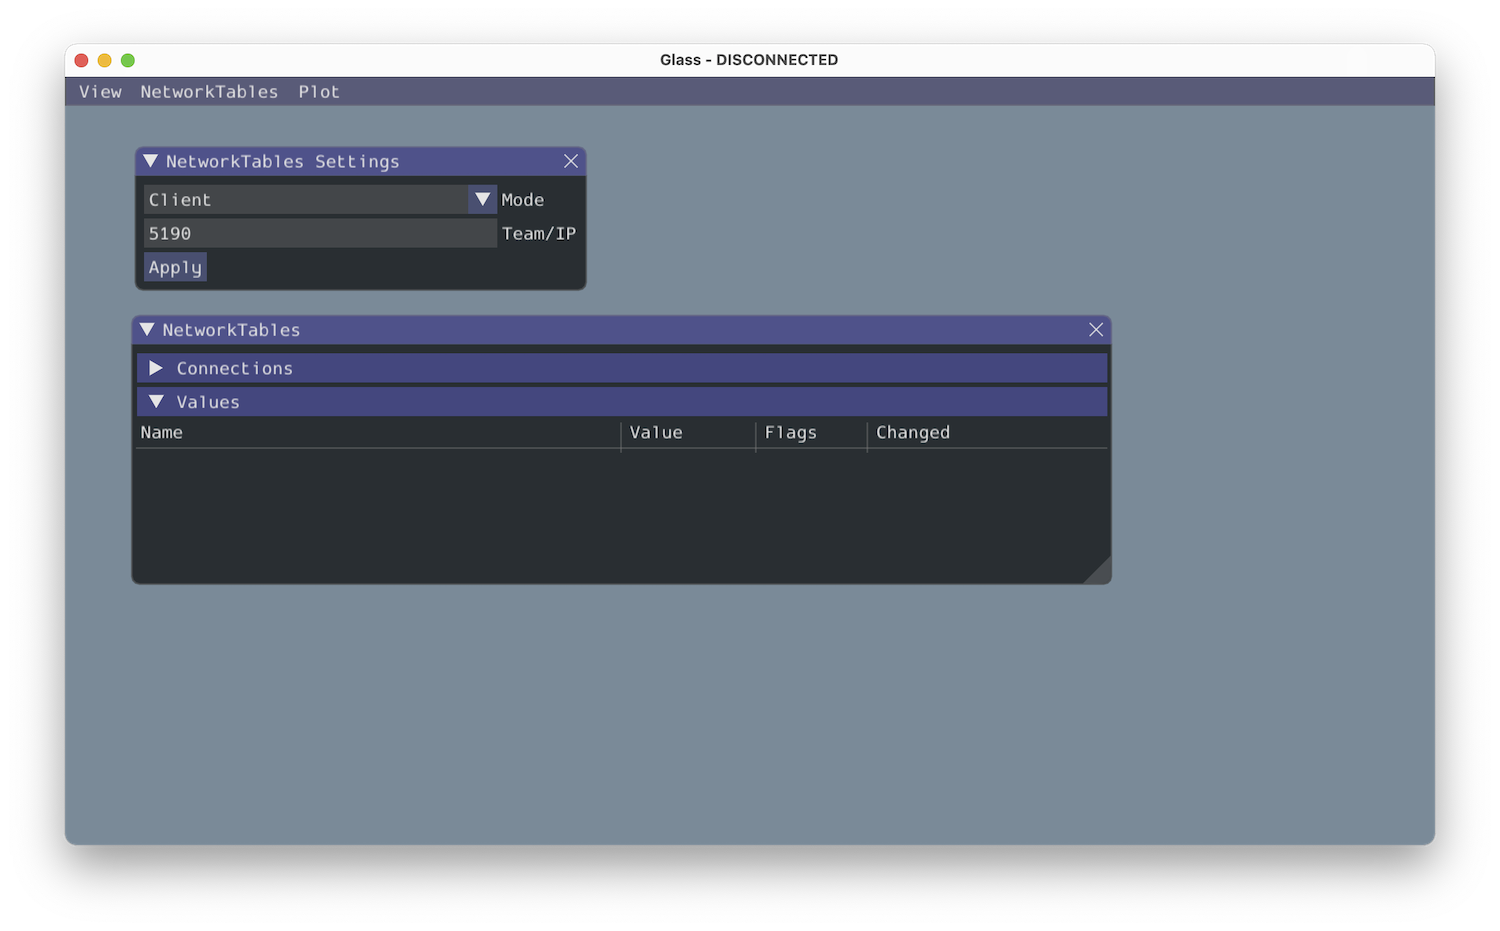Open the View menu
This screenshot has width=1500, height=931.
click(x=100, y=92)
